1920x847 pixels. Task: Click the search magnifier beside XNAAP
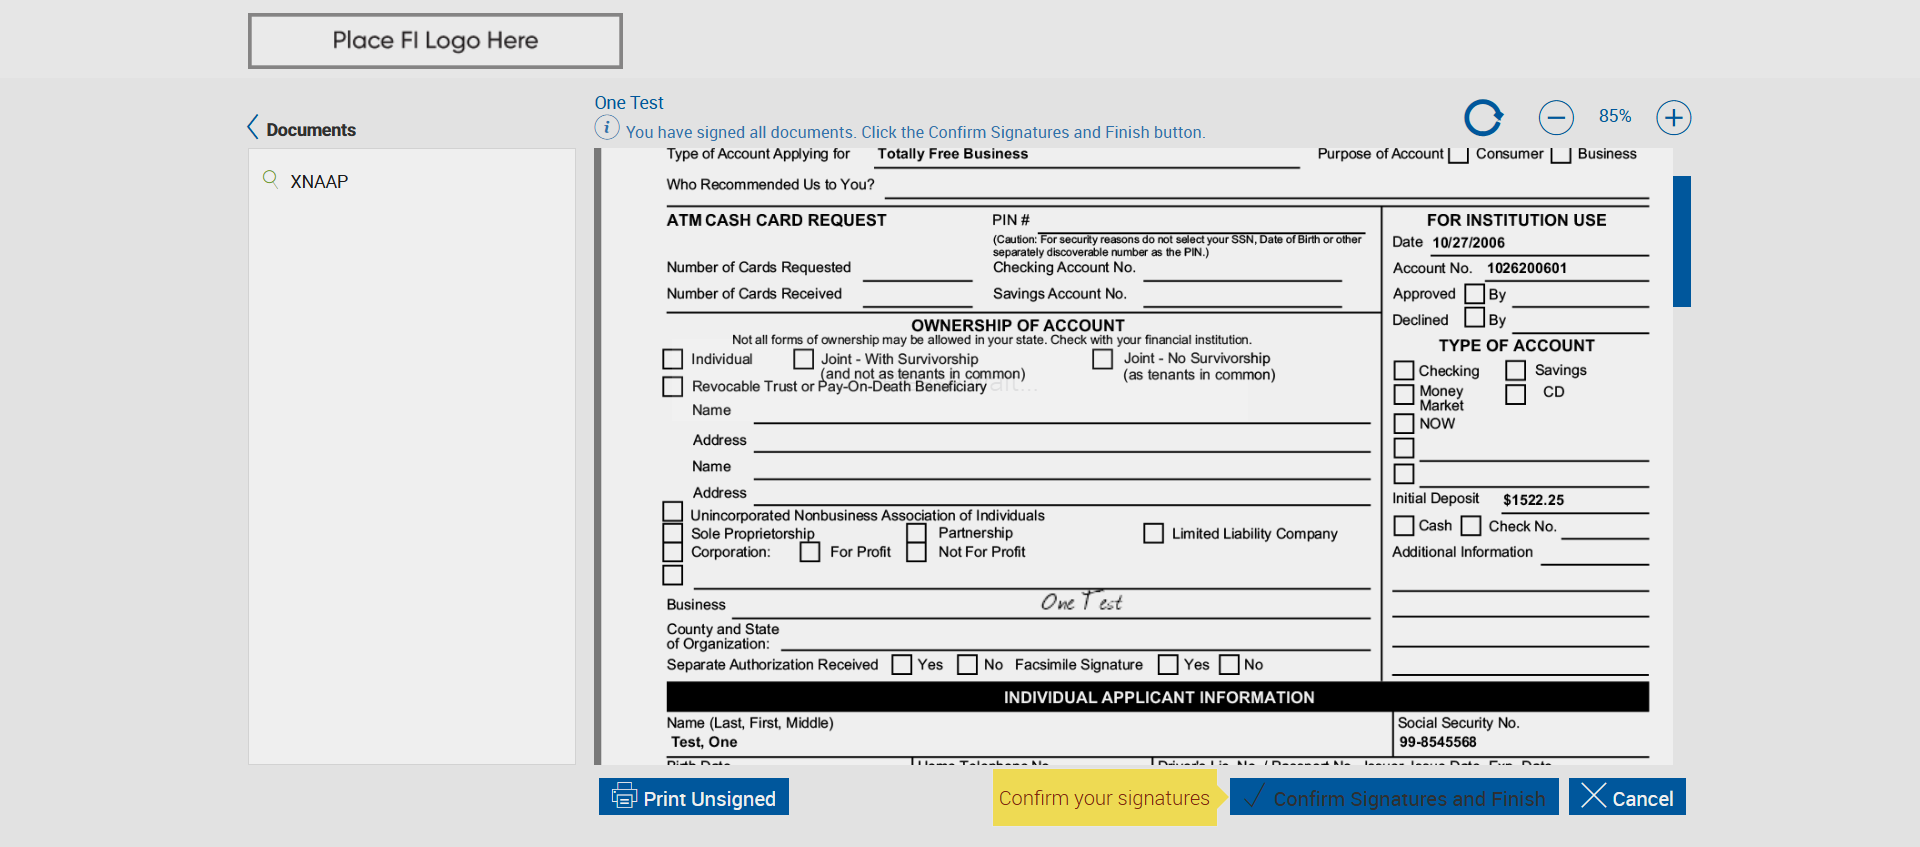pyautogui.click(x=270, y=179)
